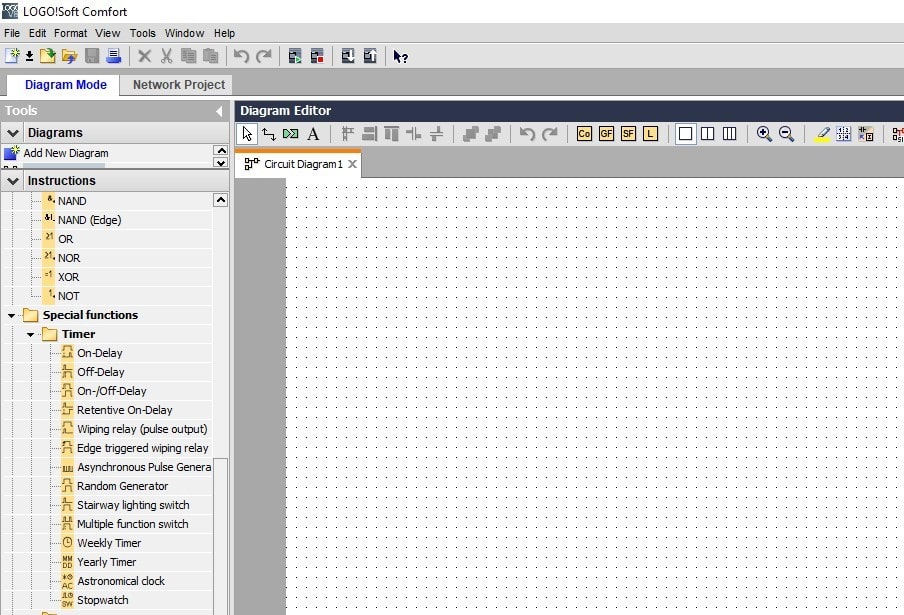Select the NAND (Edge) instruction
The image size is (904, 615).
click(x=89, y=220)
